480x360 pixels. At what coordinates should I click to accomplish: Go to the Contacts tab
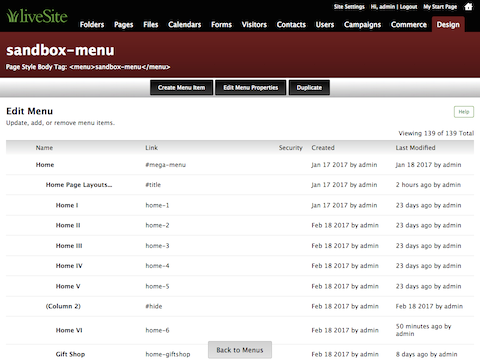pyautogui.click(x=291, y=25)
